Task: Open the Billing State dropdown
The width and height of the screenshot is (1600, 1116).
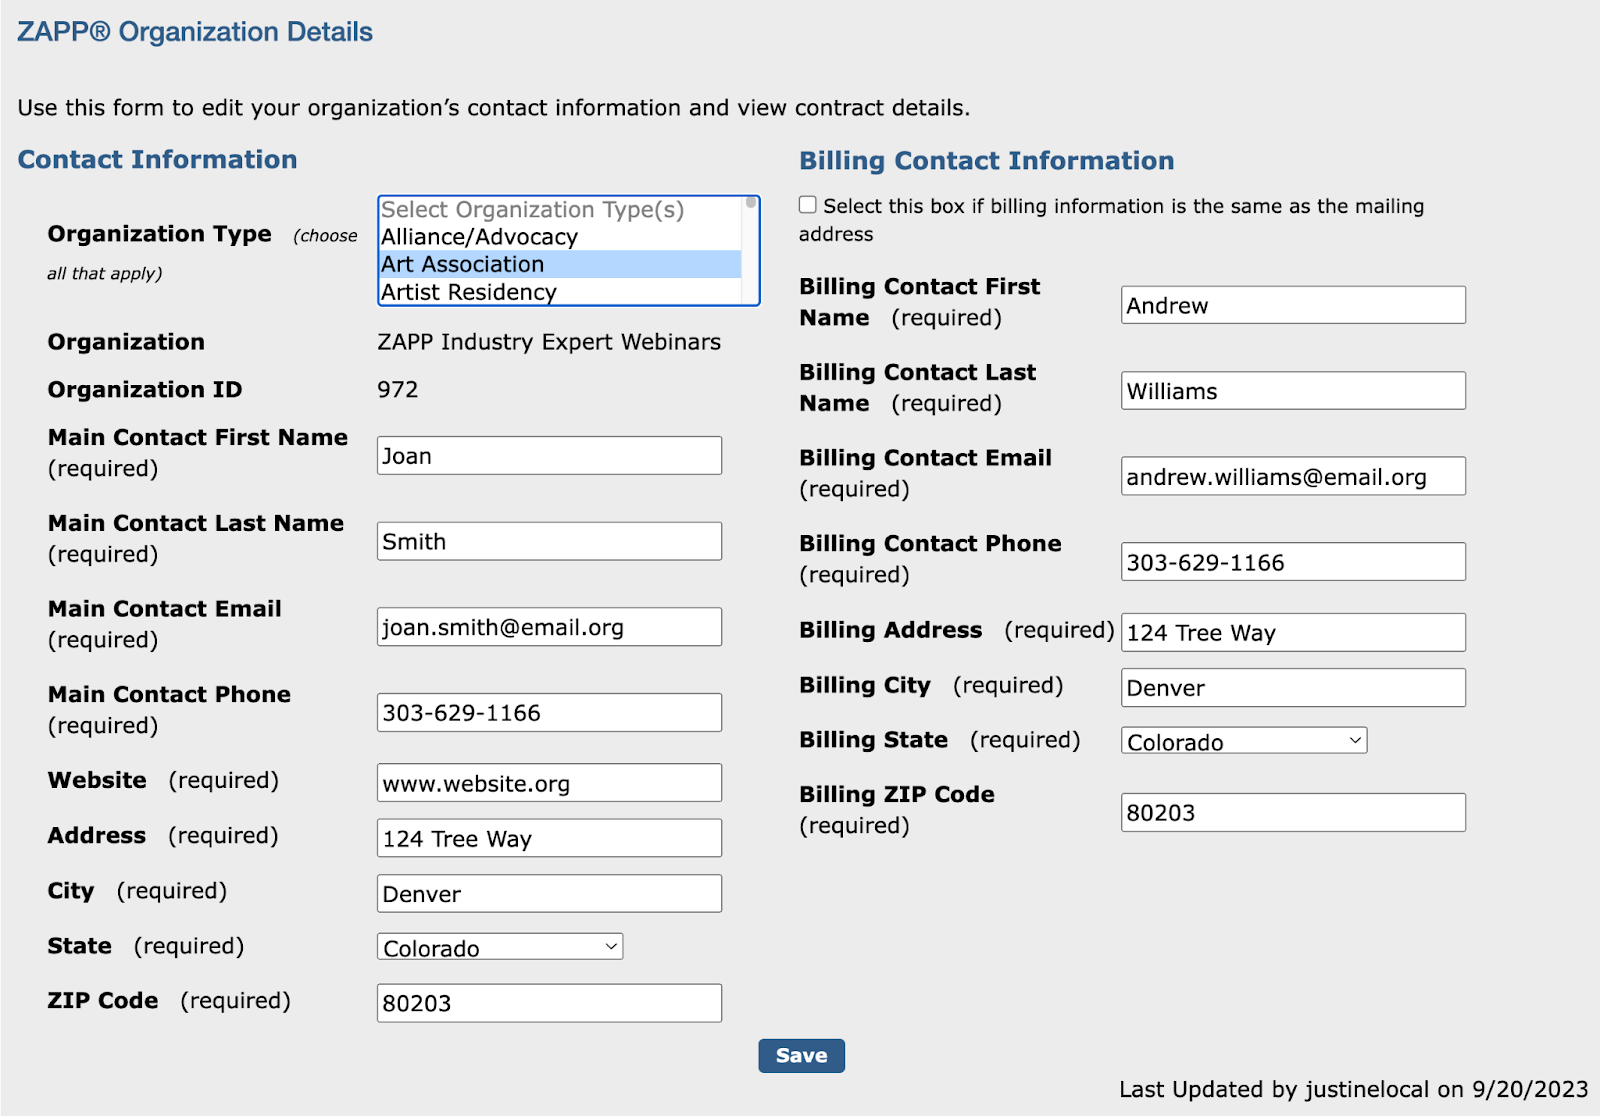Action: [1243, 741]
